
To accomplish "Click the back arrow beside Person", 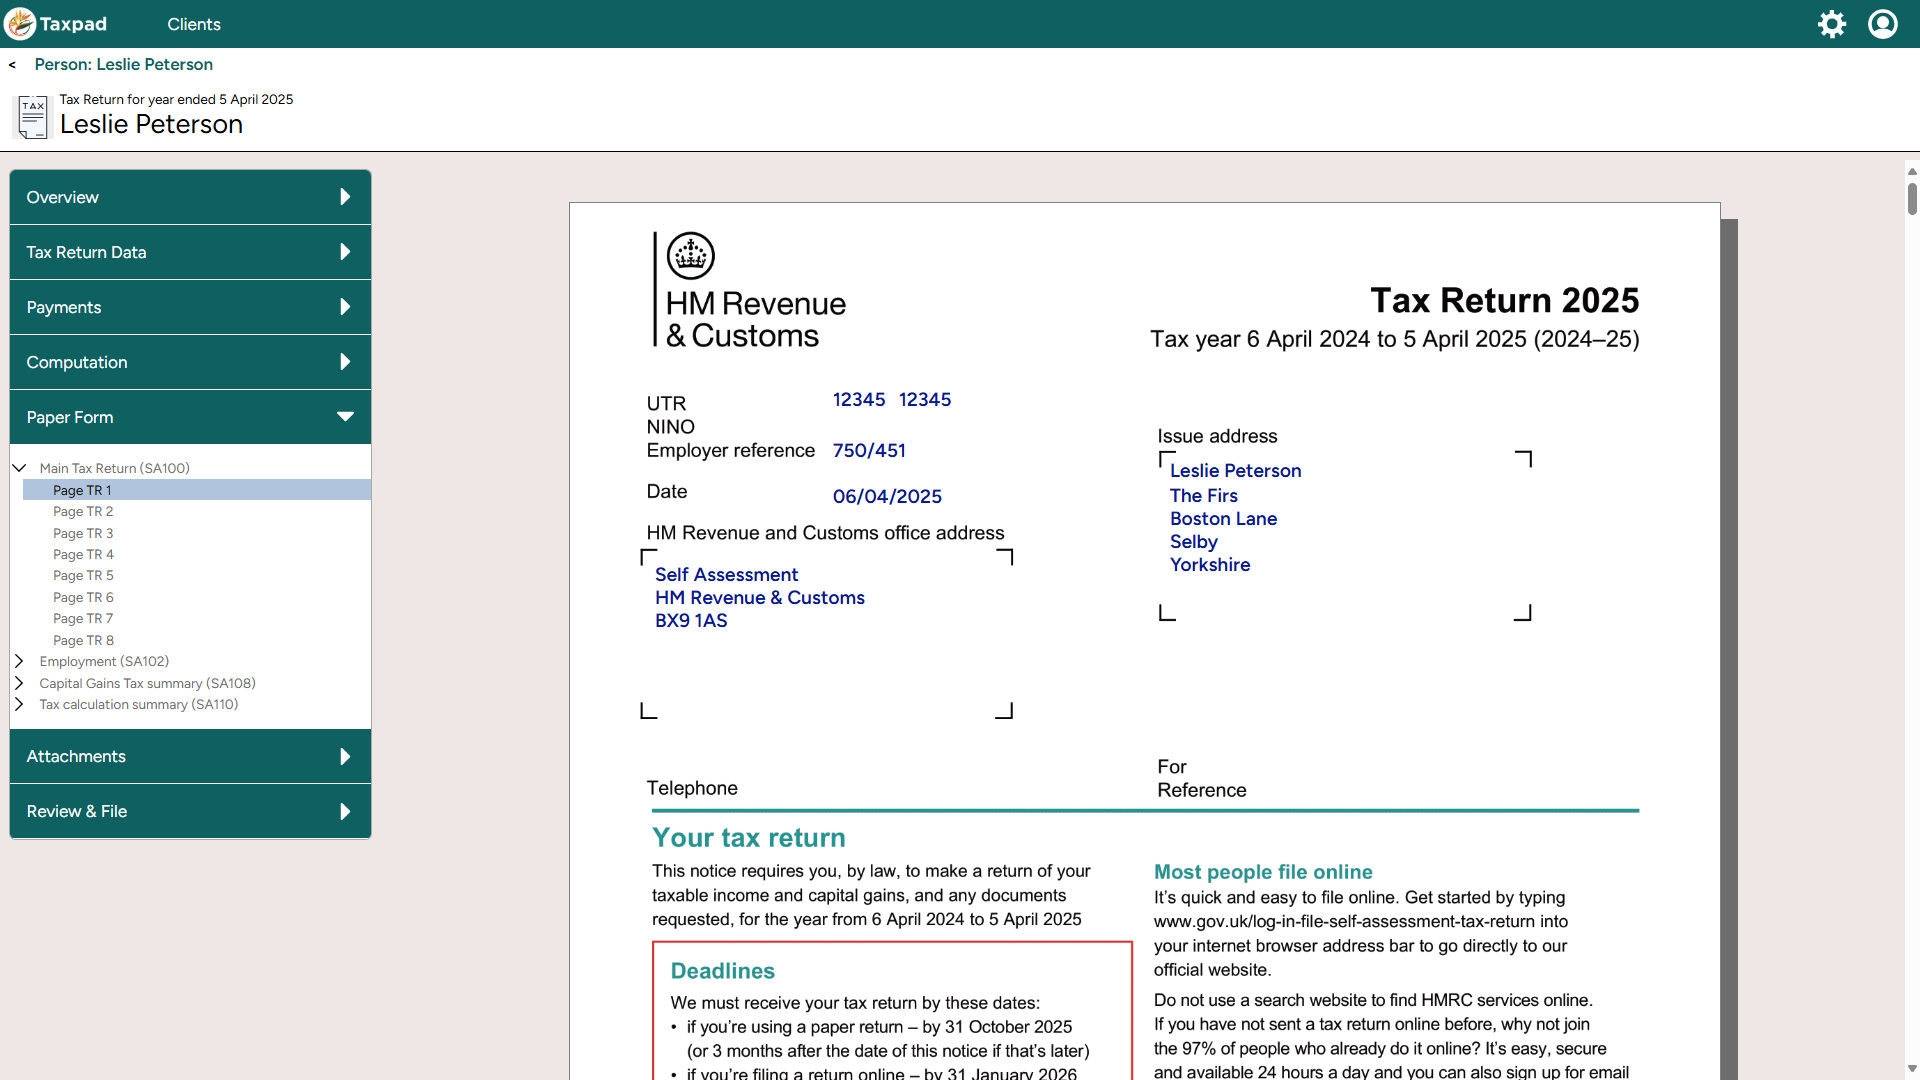I will (x=12, y=65).
